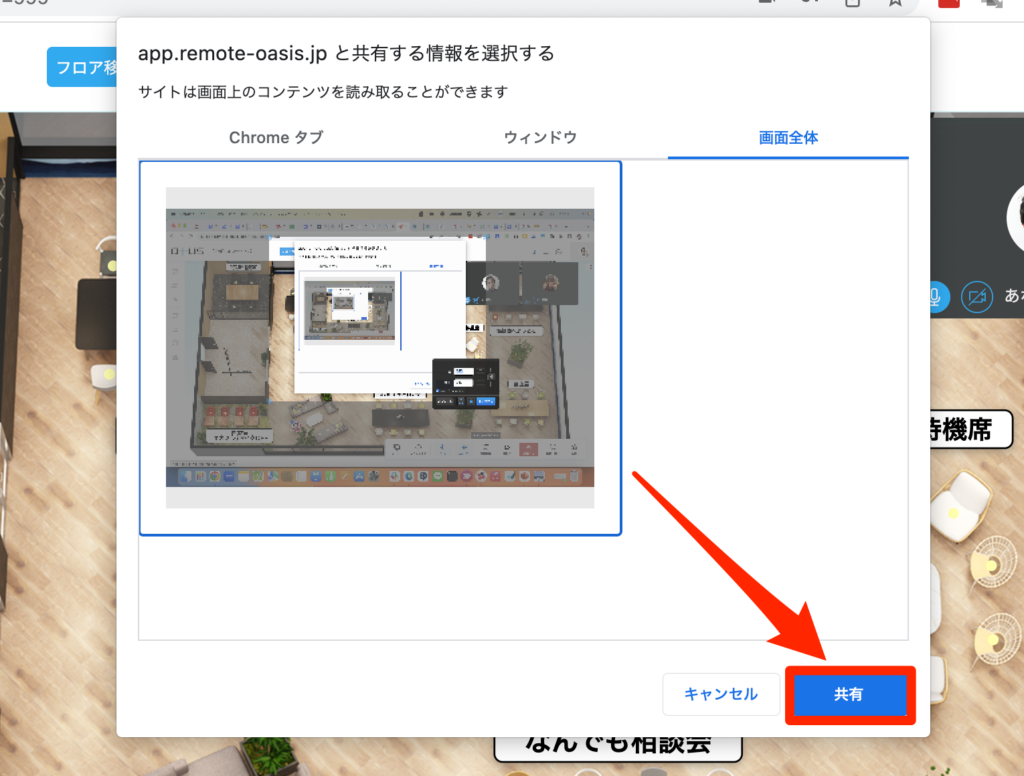Toggle the blue microphone icon

936,296
